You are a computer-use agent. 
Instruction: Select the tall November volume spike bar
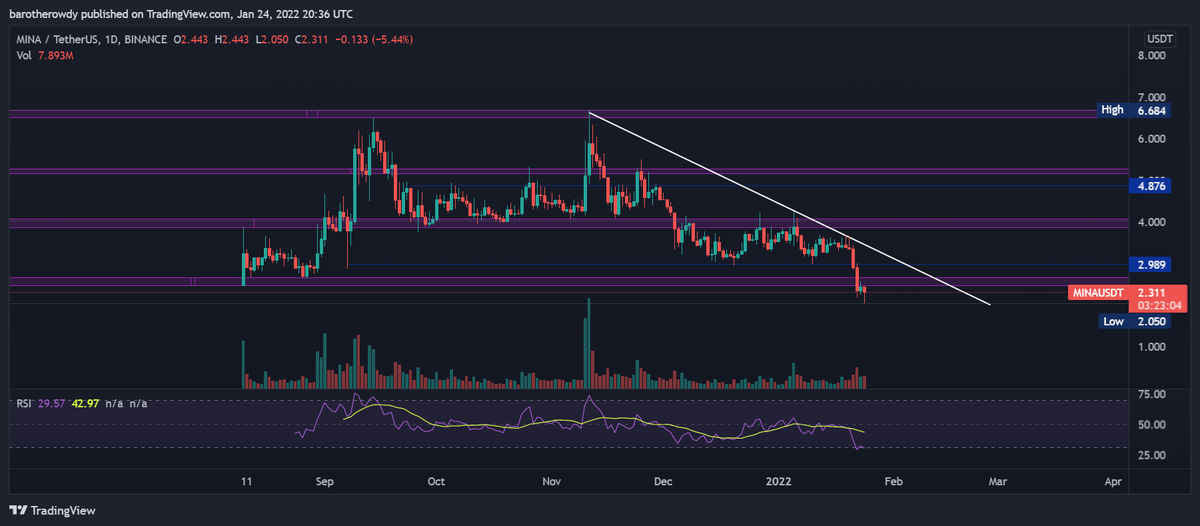[x=589, y=342]
